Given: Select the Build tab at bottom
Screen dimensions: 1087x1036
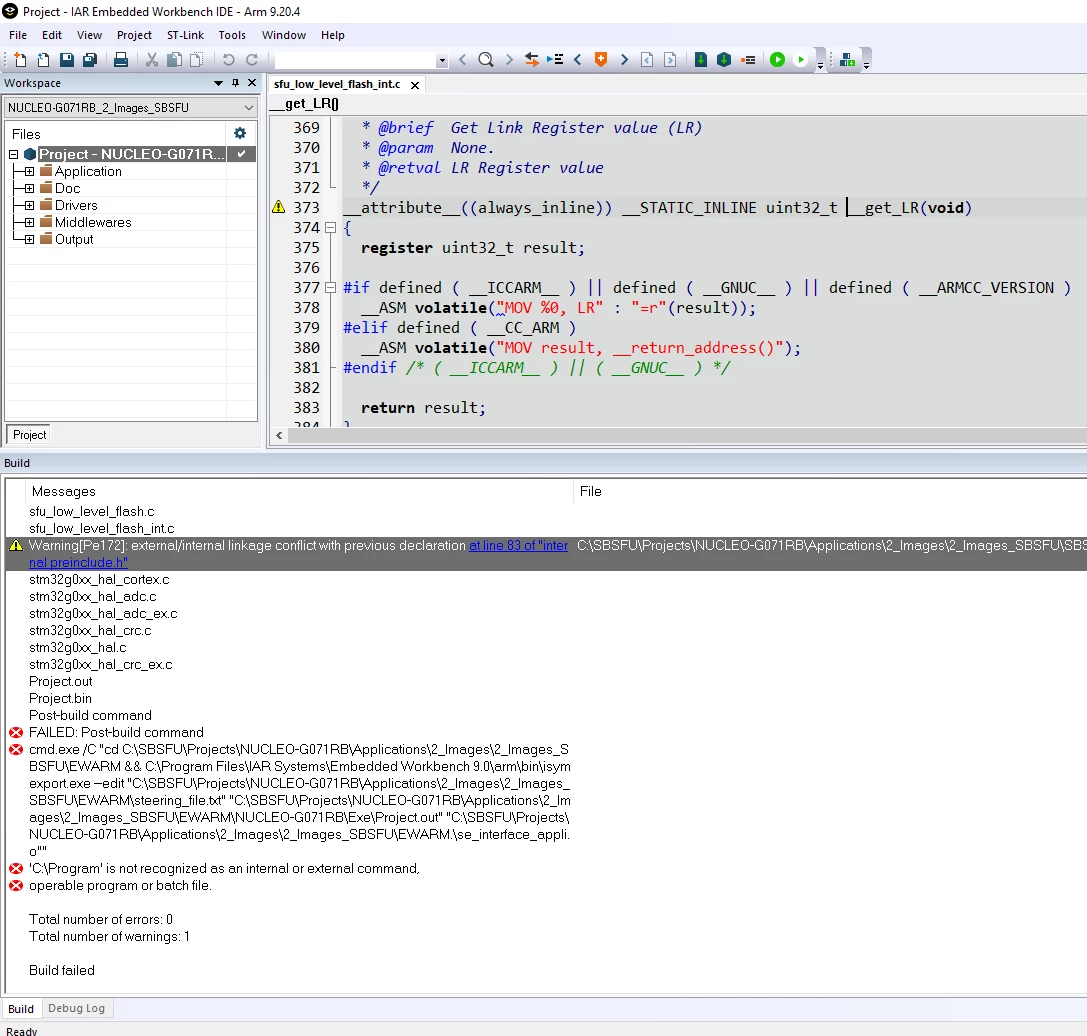Looking at the screenshot, I should [x=21, y=1008].
